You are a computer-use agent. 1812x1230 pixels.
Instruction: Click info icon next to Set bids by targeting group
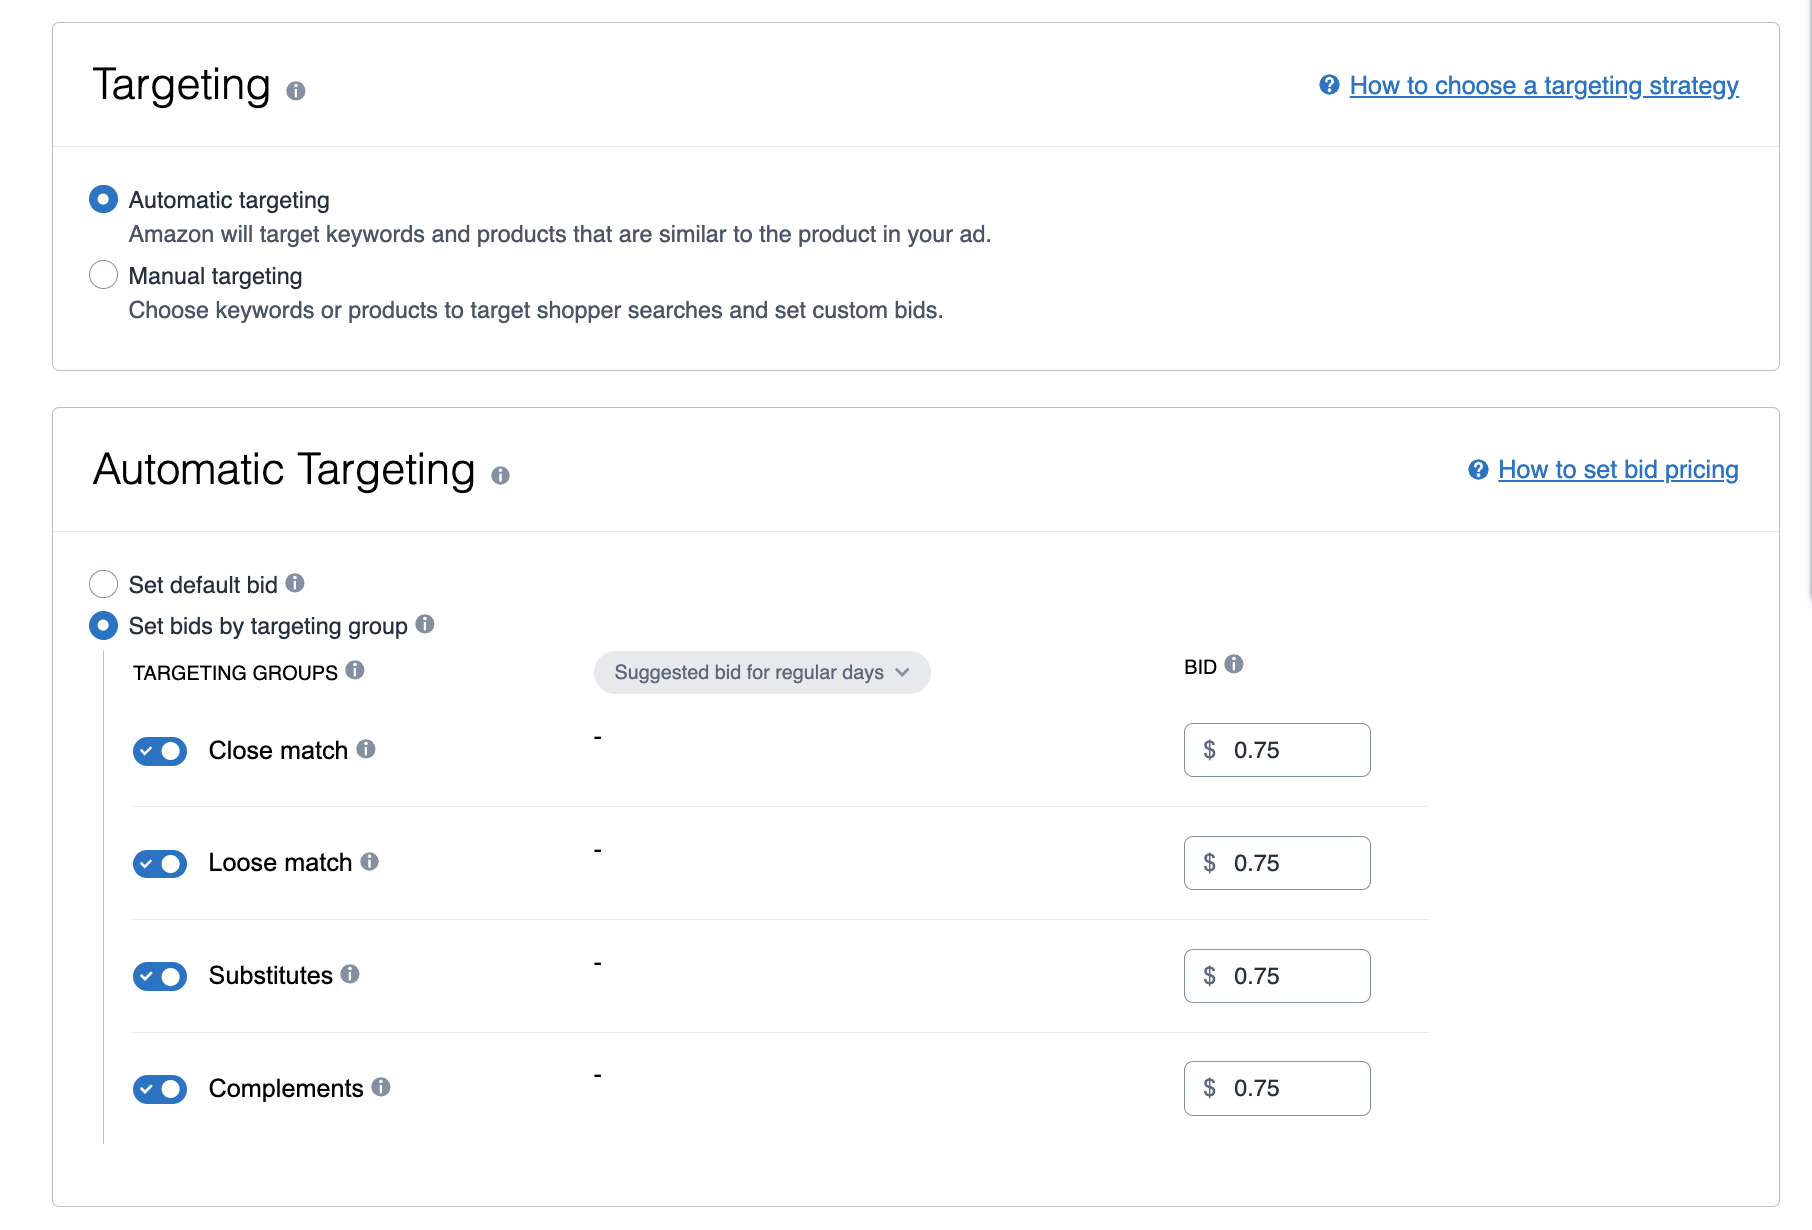coord(425,624)
